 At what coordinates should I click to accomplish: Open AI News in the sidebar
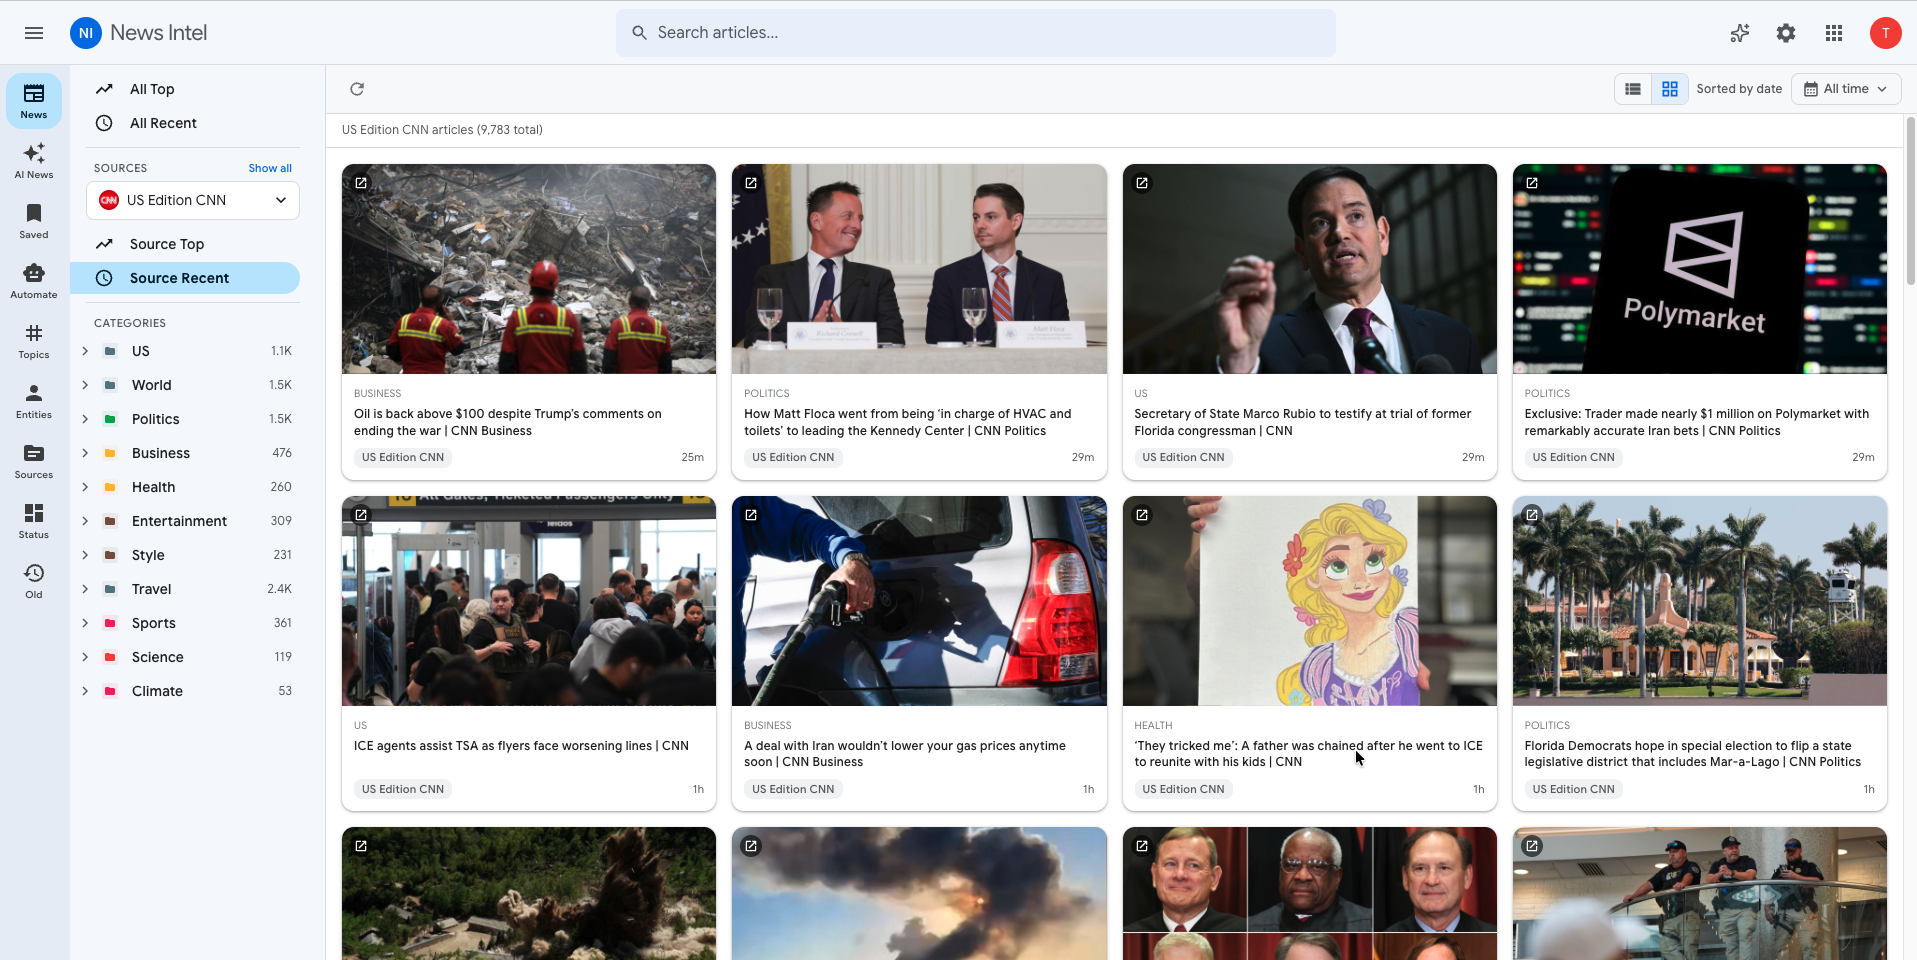point(34,161)
